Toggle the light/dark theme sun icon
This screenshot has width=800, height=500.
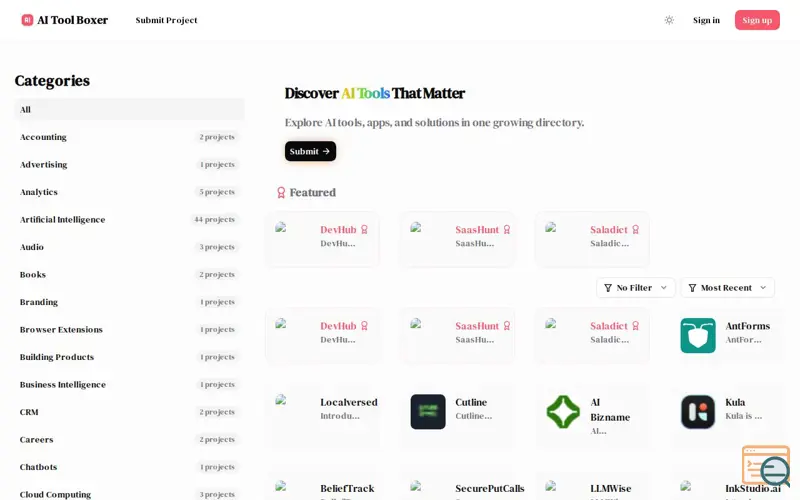click(669, 20)
